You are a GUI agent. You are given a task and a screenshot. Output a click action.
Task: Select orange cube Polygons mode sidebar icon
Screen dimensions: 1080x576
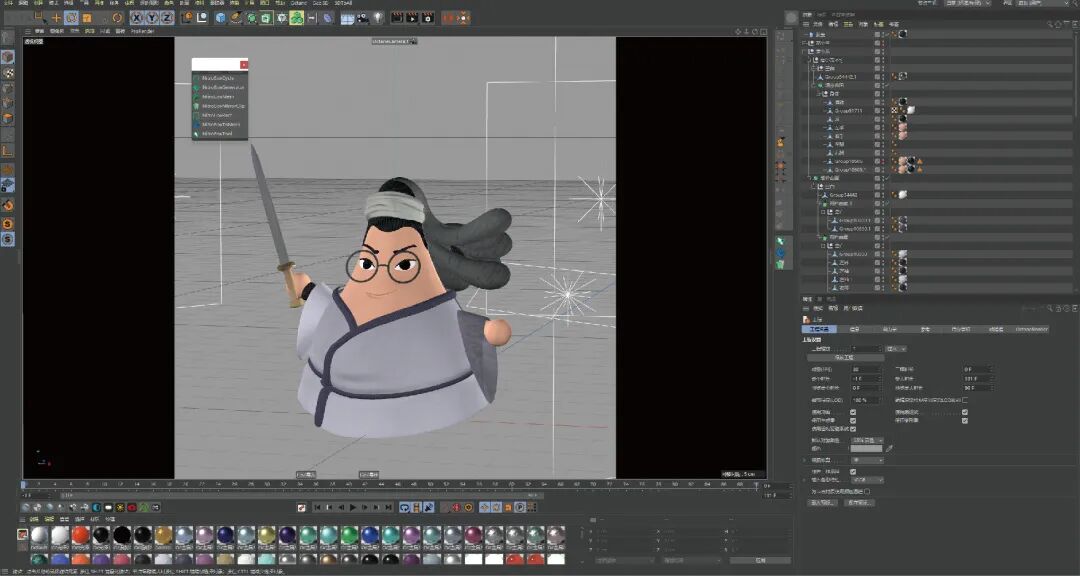8,119
